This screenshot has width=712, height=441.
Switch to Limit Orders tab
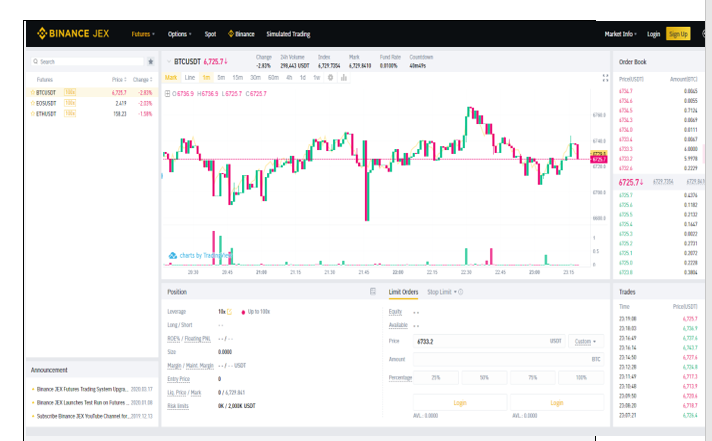point(403,292)
